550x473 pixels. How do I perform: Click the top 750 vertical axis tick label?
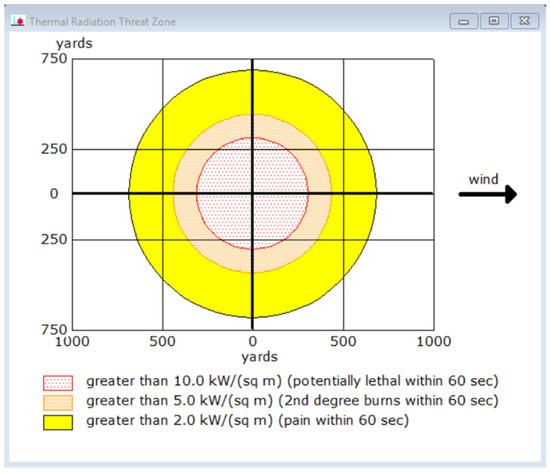point(54,58)
